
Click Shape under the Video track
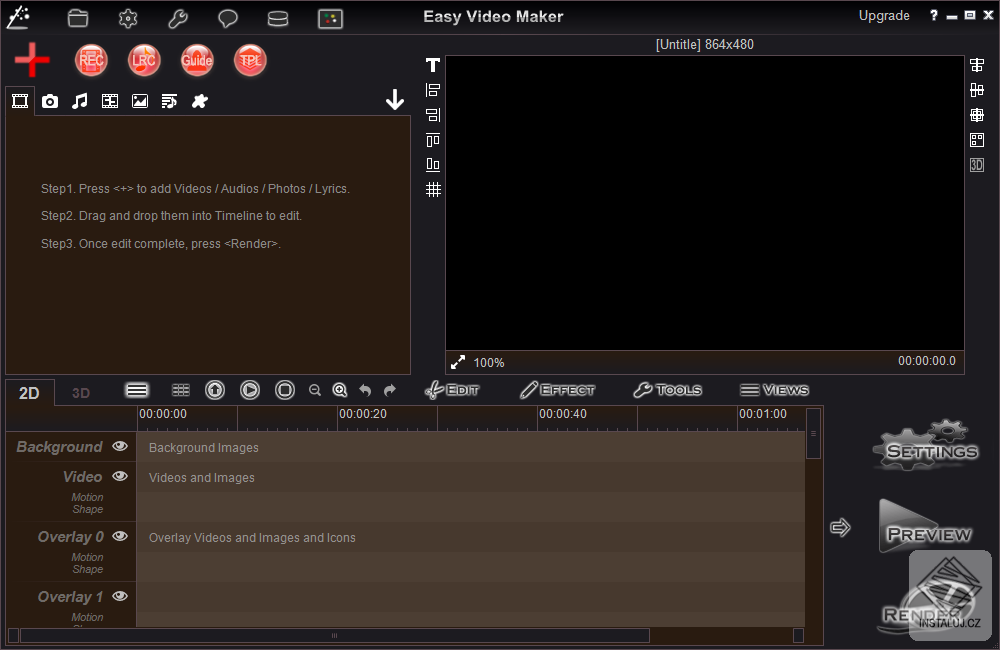88,509
